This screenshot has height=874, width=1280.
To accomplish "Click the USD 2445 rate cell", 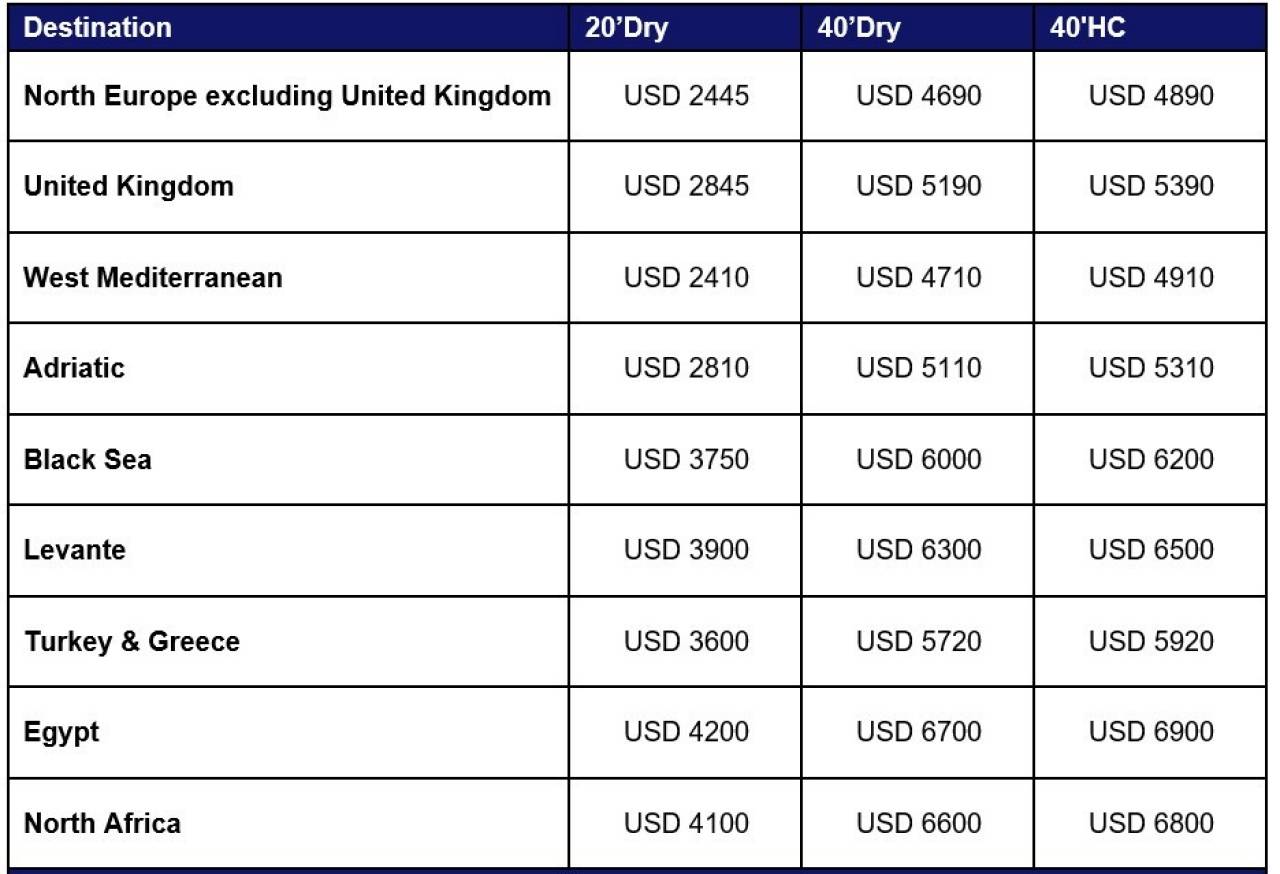I will (x=686, y=96).
